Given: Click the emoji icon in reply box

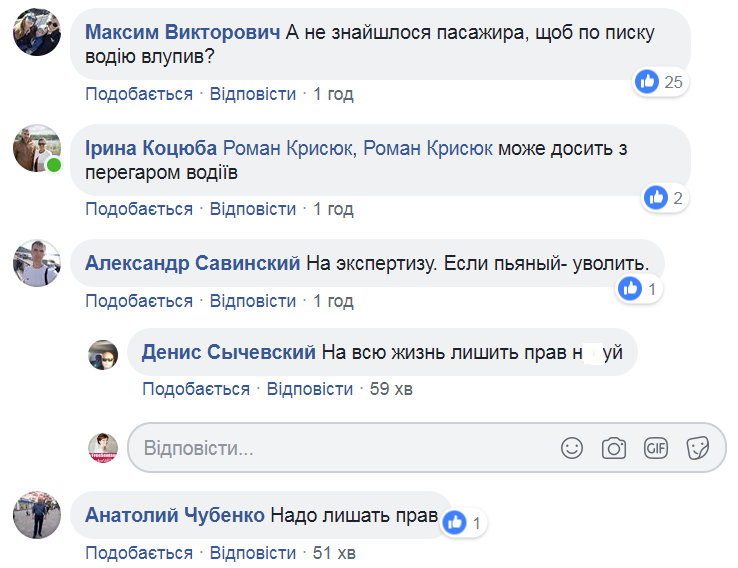Looking at the screenshot, I should pos(572,448).
